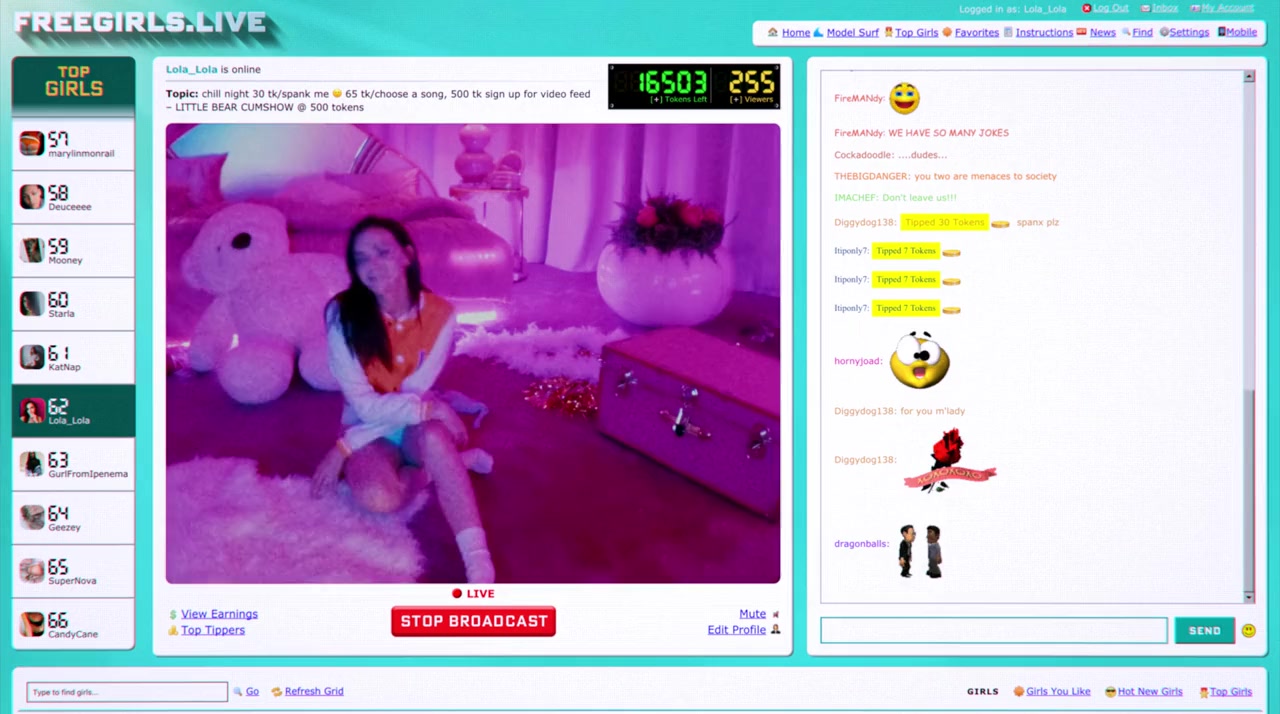This screenshot has height=714, width=1280.
Task: Click the View Earnings dollar icon
Action: pos(173,614)
